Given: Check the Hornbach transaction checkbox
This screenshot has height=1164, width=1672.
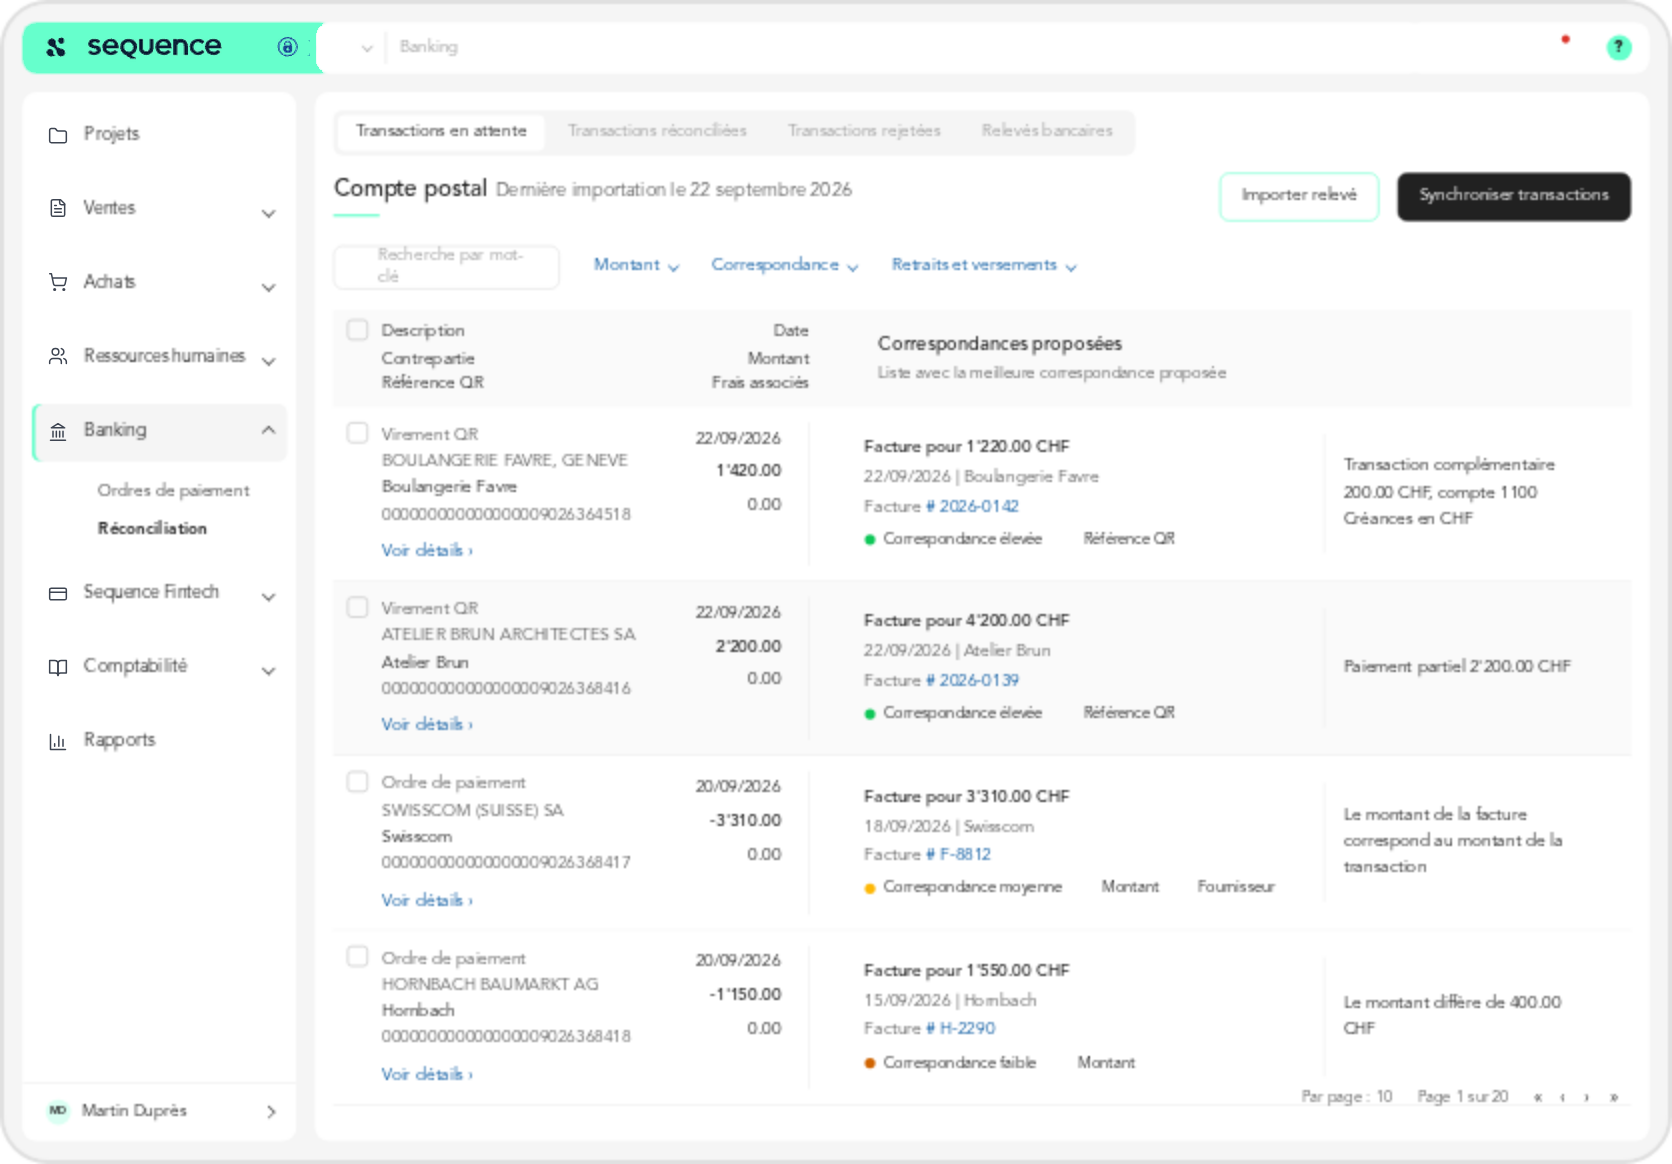Looking at the screenshot, I should [x=357, y=956].
